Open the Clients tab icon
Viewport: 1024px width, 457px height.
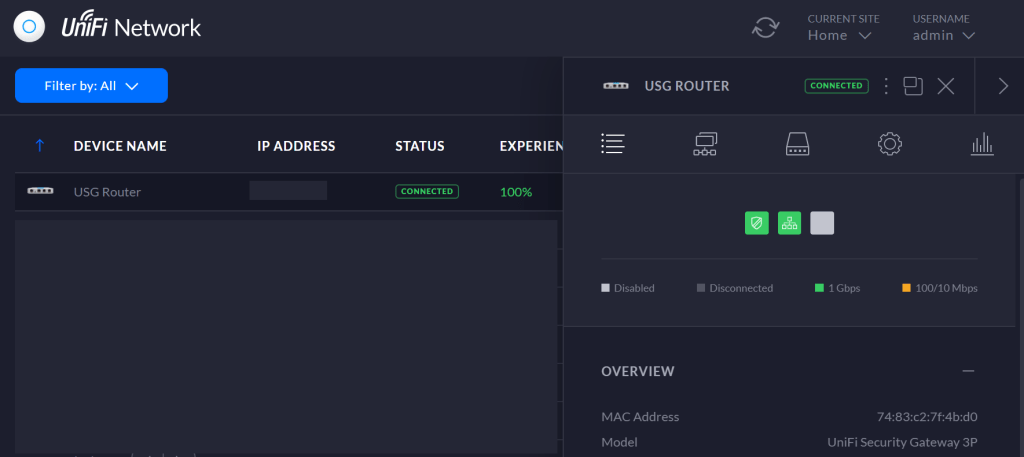pyautogui.click(x=705, y=144)
